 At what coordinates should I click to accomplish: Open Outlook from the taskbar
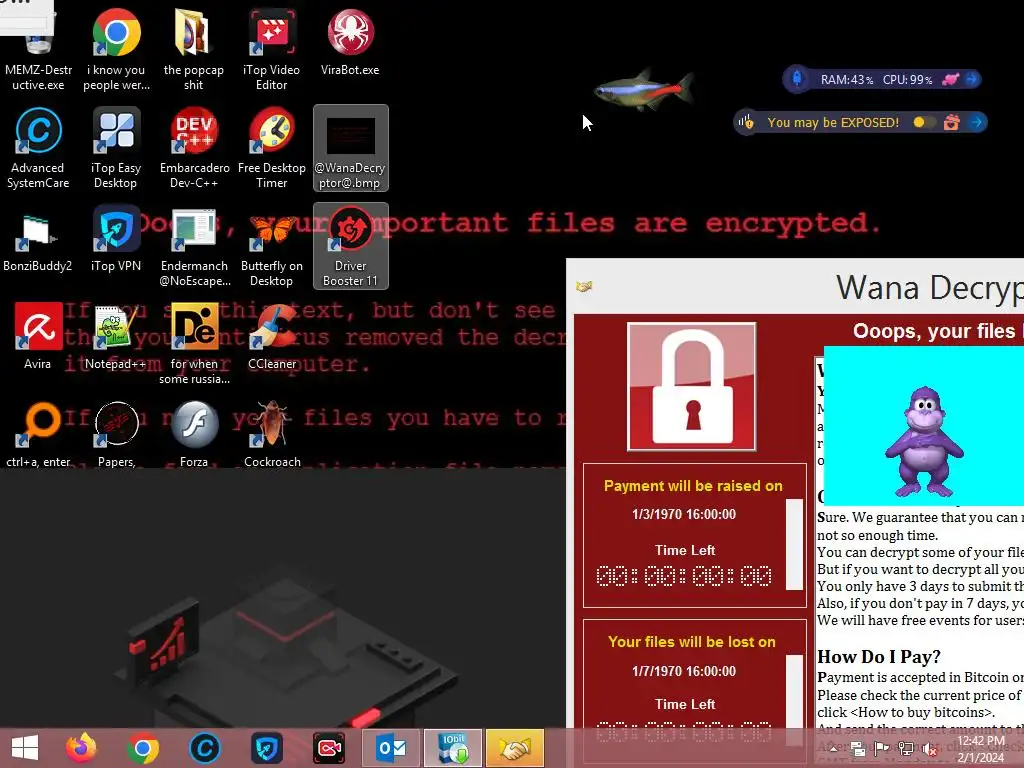(391, 748)
